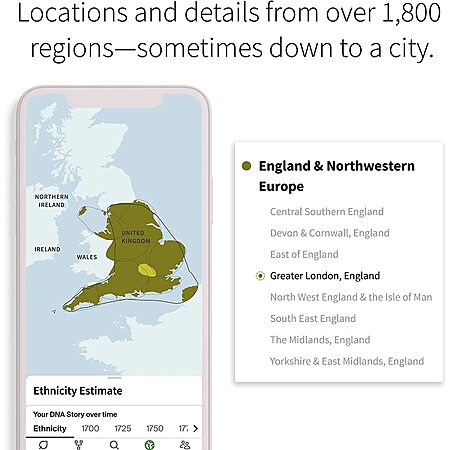
Task: Tap the search magnifier icon
Action: coord(114,445)
